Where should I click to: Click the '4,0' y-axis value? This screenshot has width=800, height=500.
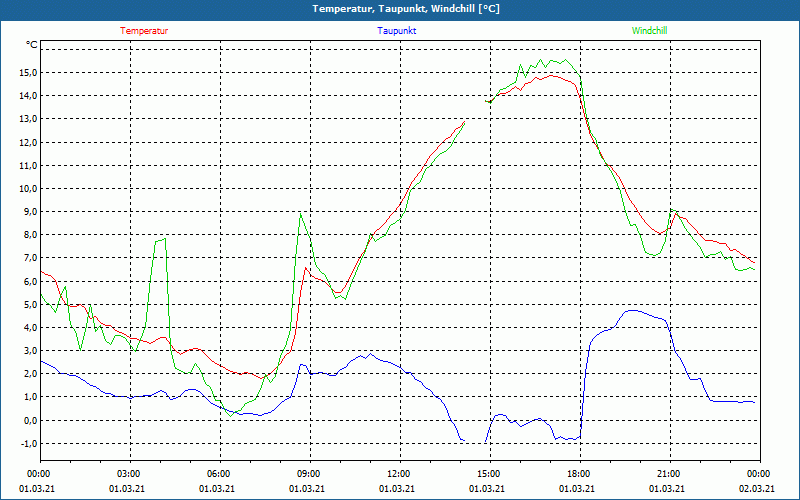click(30, 328)
